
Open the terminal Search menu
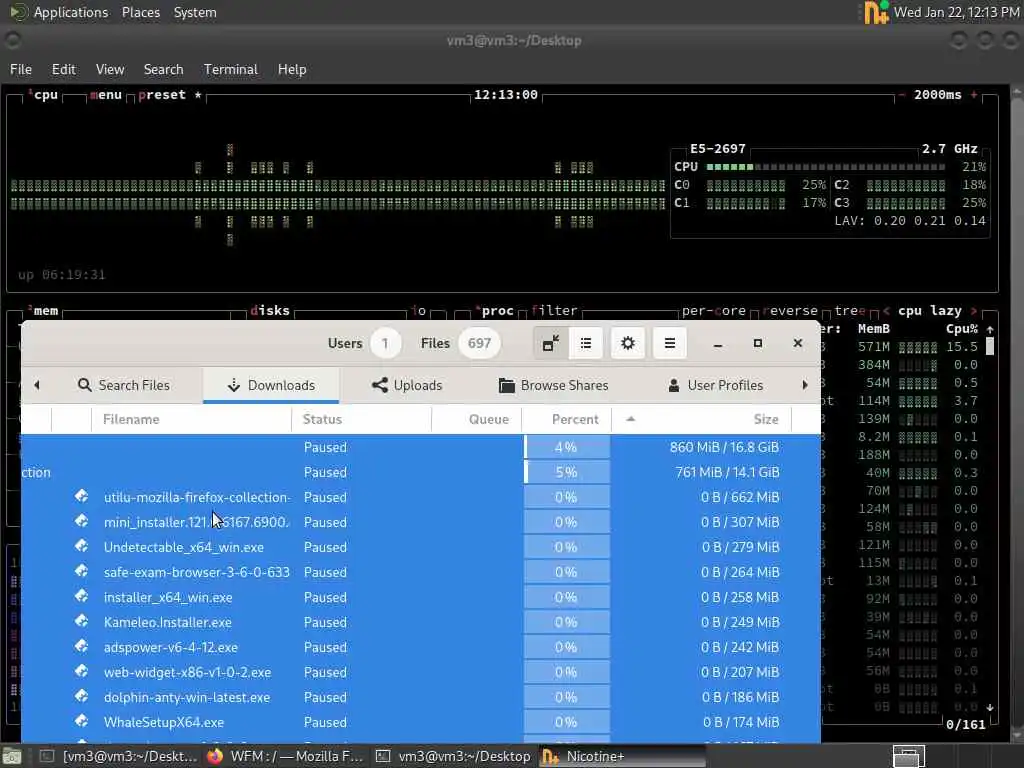(163, 69)
